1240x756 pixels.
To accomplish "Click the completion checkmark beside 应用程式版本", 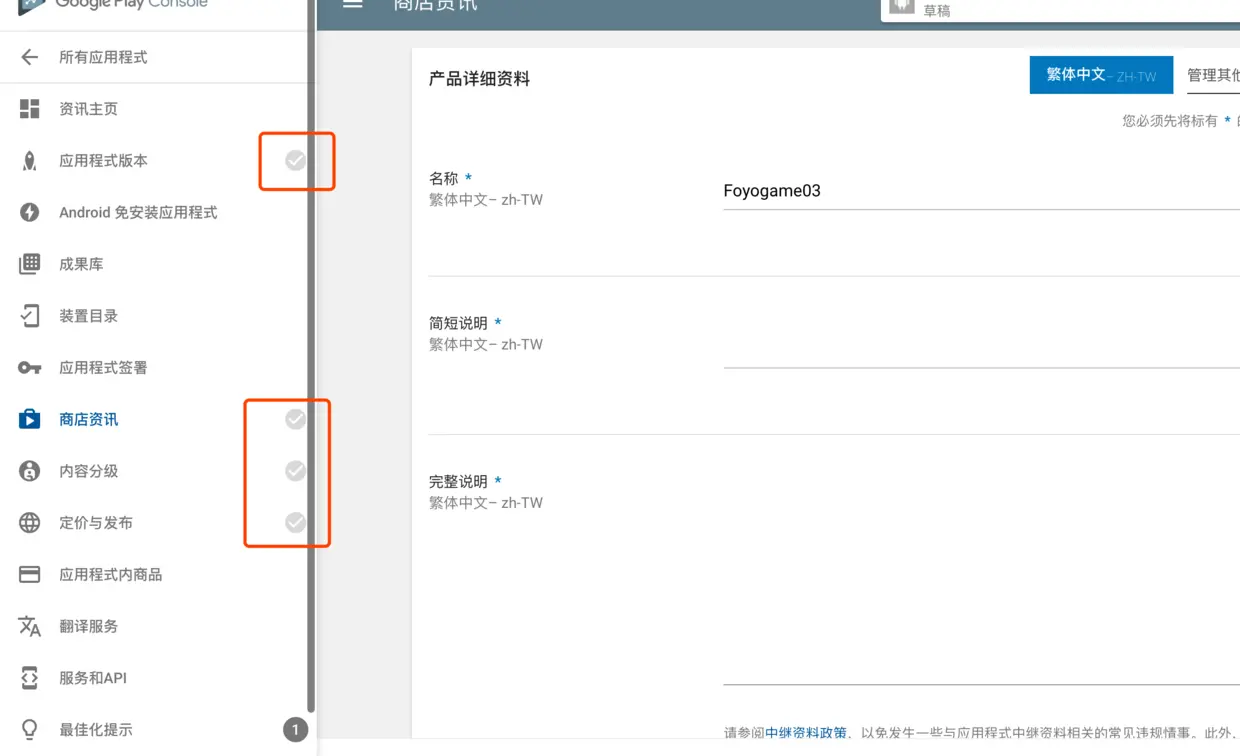I will coord(295,160).
